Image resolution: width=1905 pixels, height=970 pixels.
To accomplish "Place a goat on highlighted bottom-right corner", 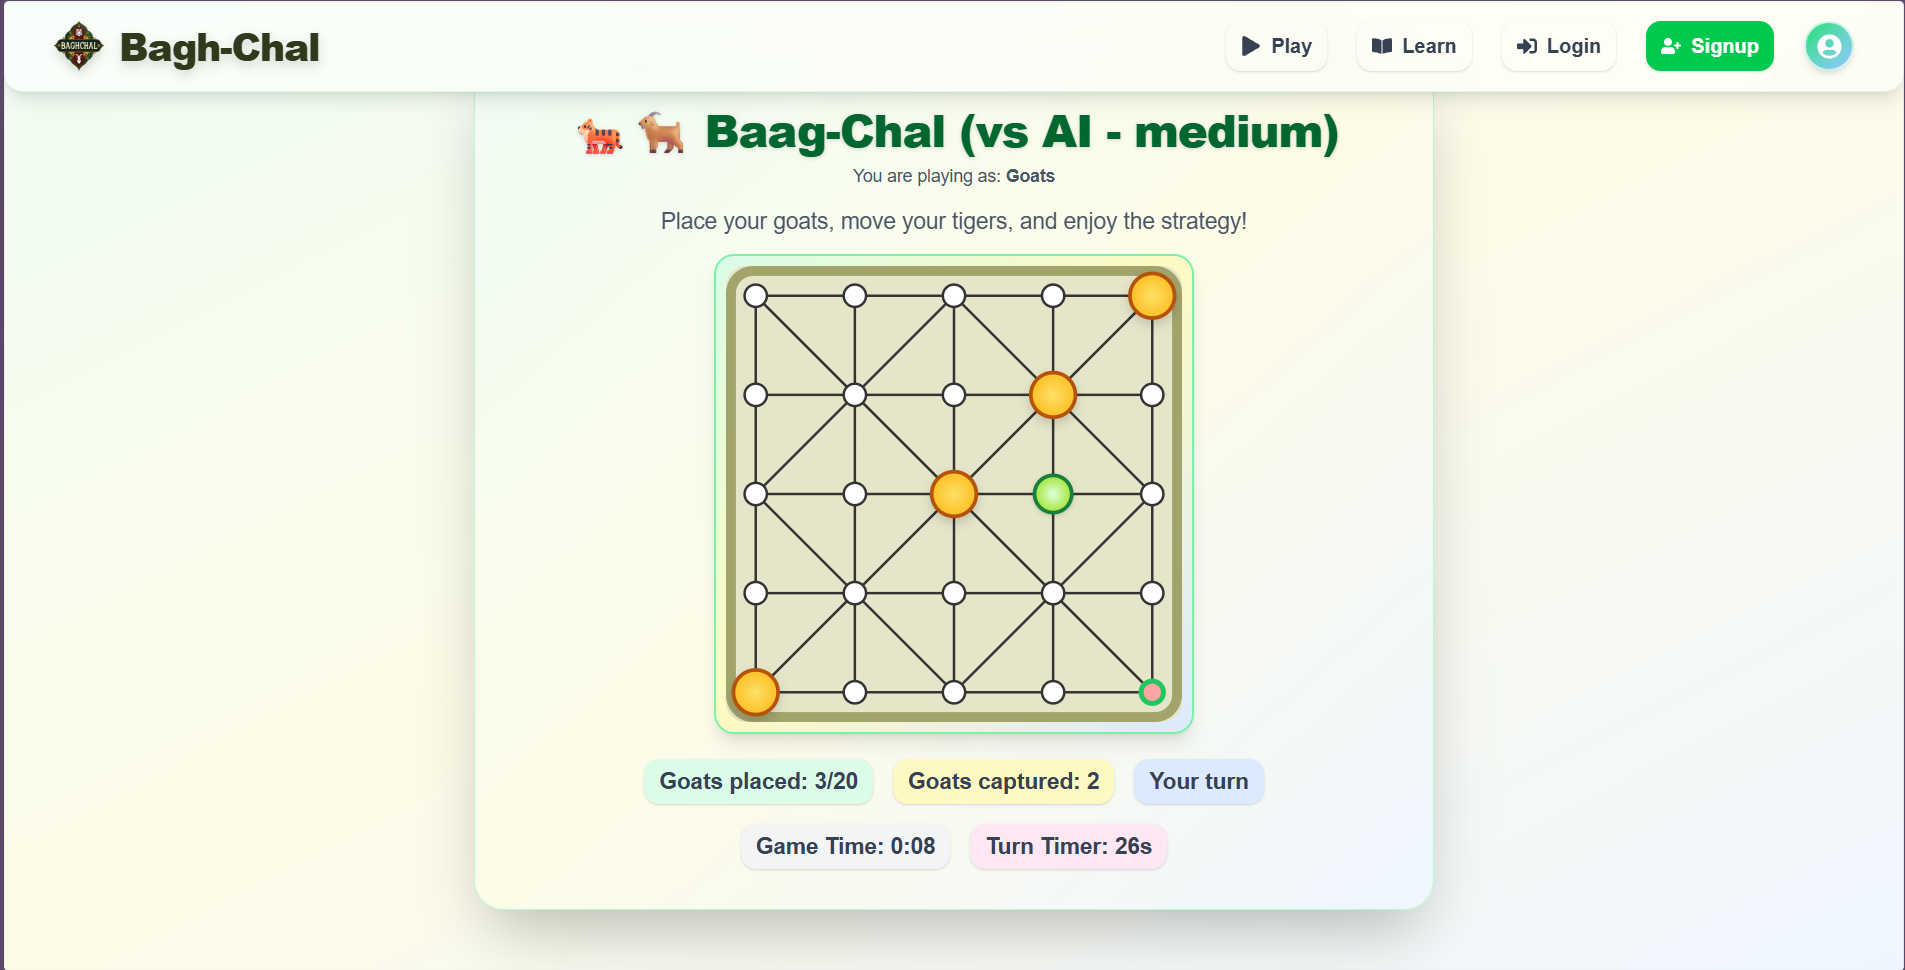I will coord(1152,692).
